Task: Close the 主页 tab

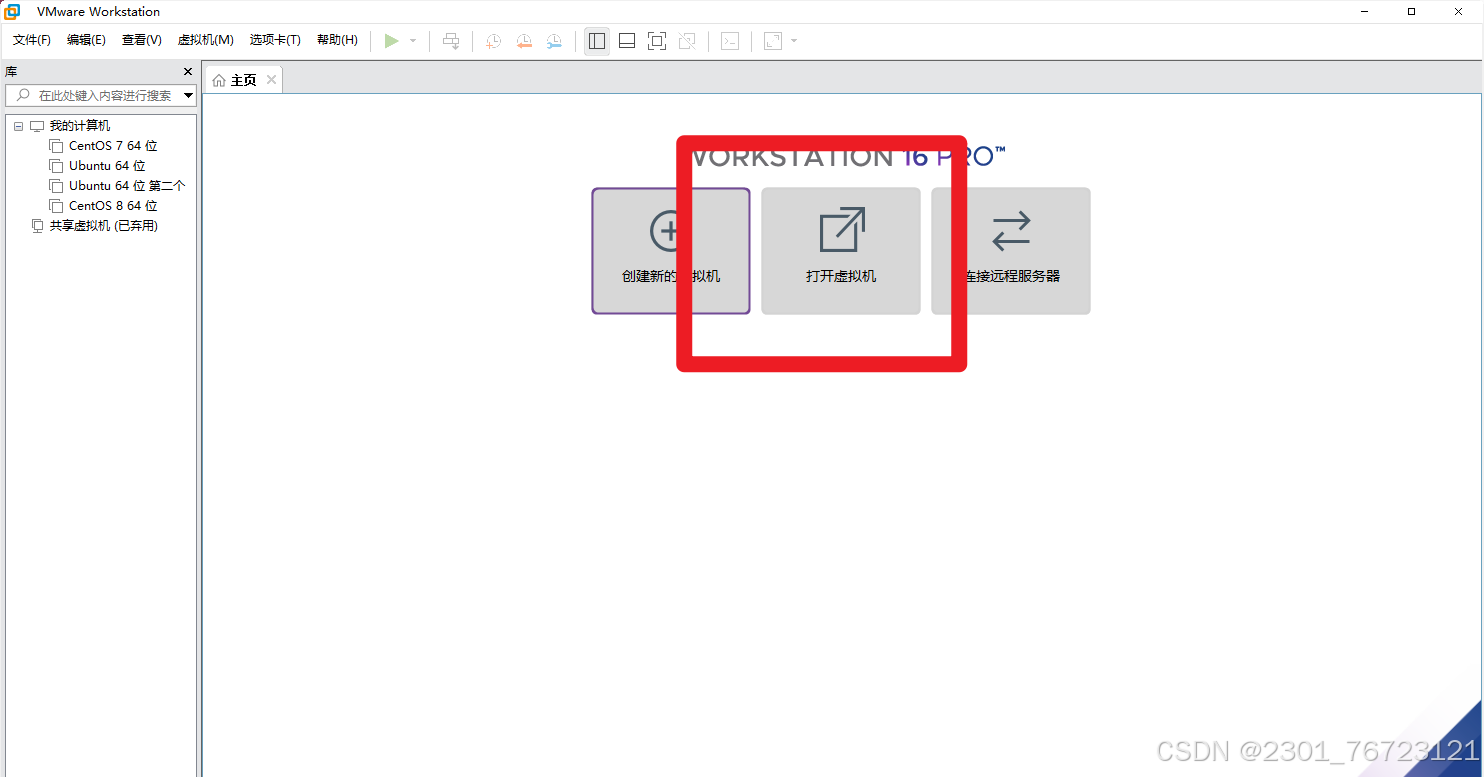Action: pyautogui.click(x=271, y=80)
